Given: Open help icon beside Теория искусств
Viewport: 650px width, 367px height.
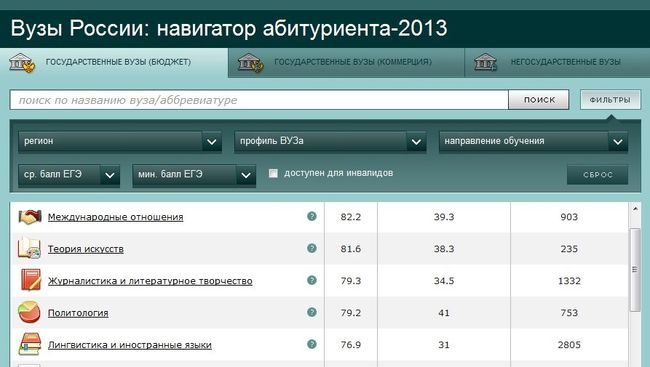Looking at the screenshot, I should pos(312,248).
